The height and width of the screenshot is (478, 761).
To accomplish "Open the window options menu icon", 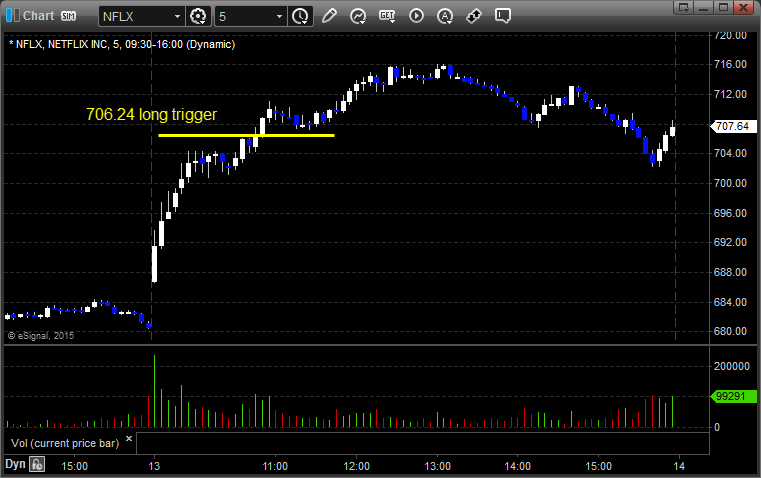I will (x=683, y=7).
